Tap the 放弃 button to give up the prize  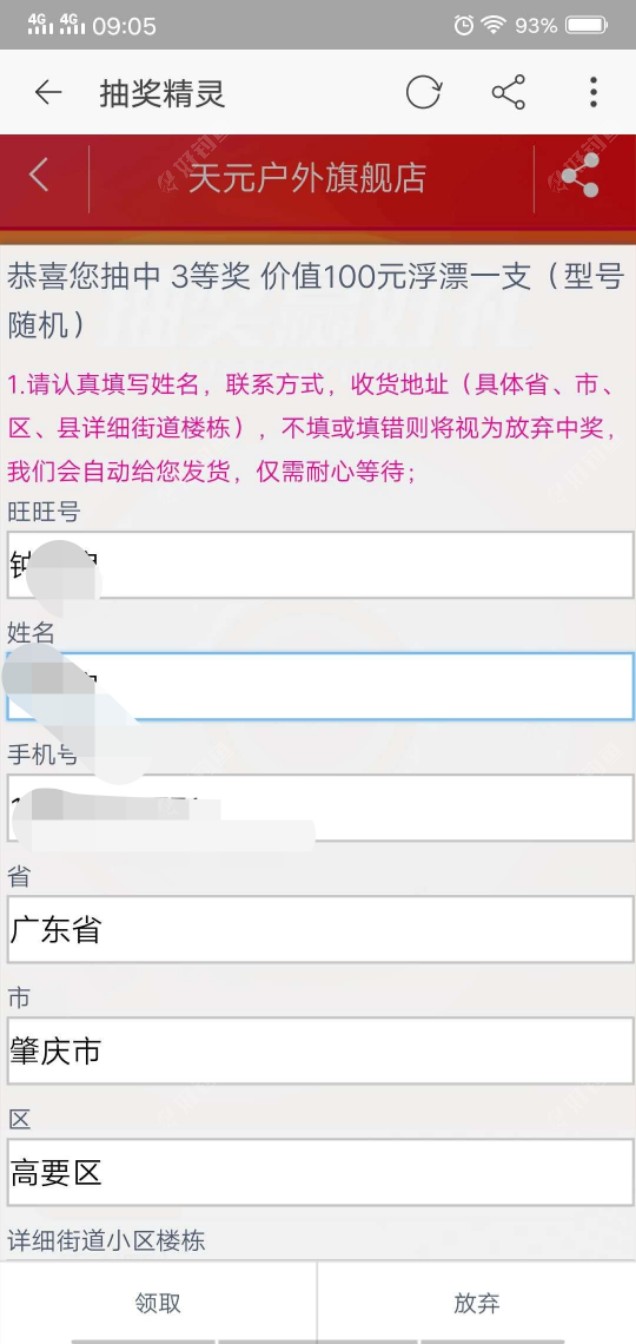tap(476, 1302)
